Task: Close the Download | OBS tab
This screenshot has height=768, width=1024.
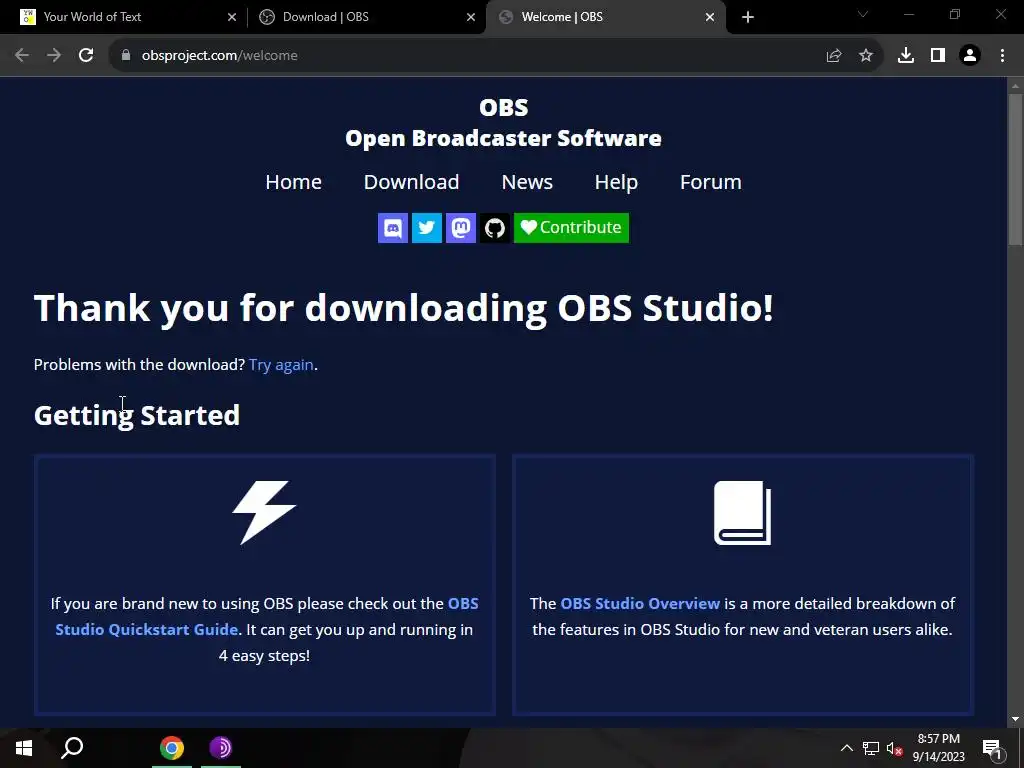Action: coord(471,17)
